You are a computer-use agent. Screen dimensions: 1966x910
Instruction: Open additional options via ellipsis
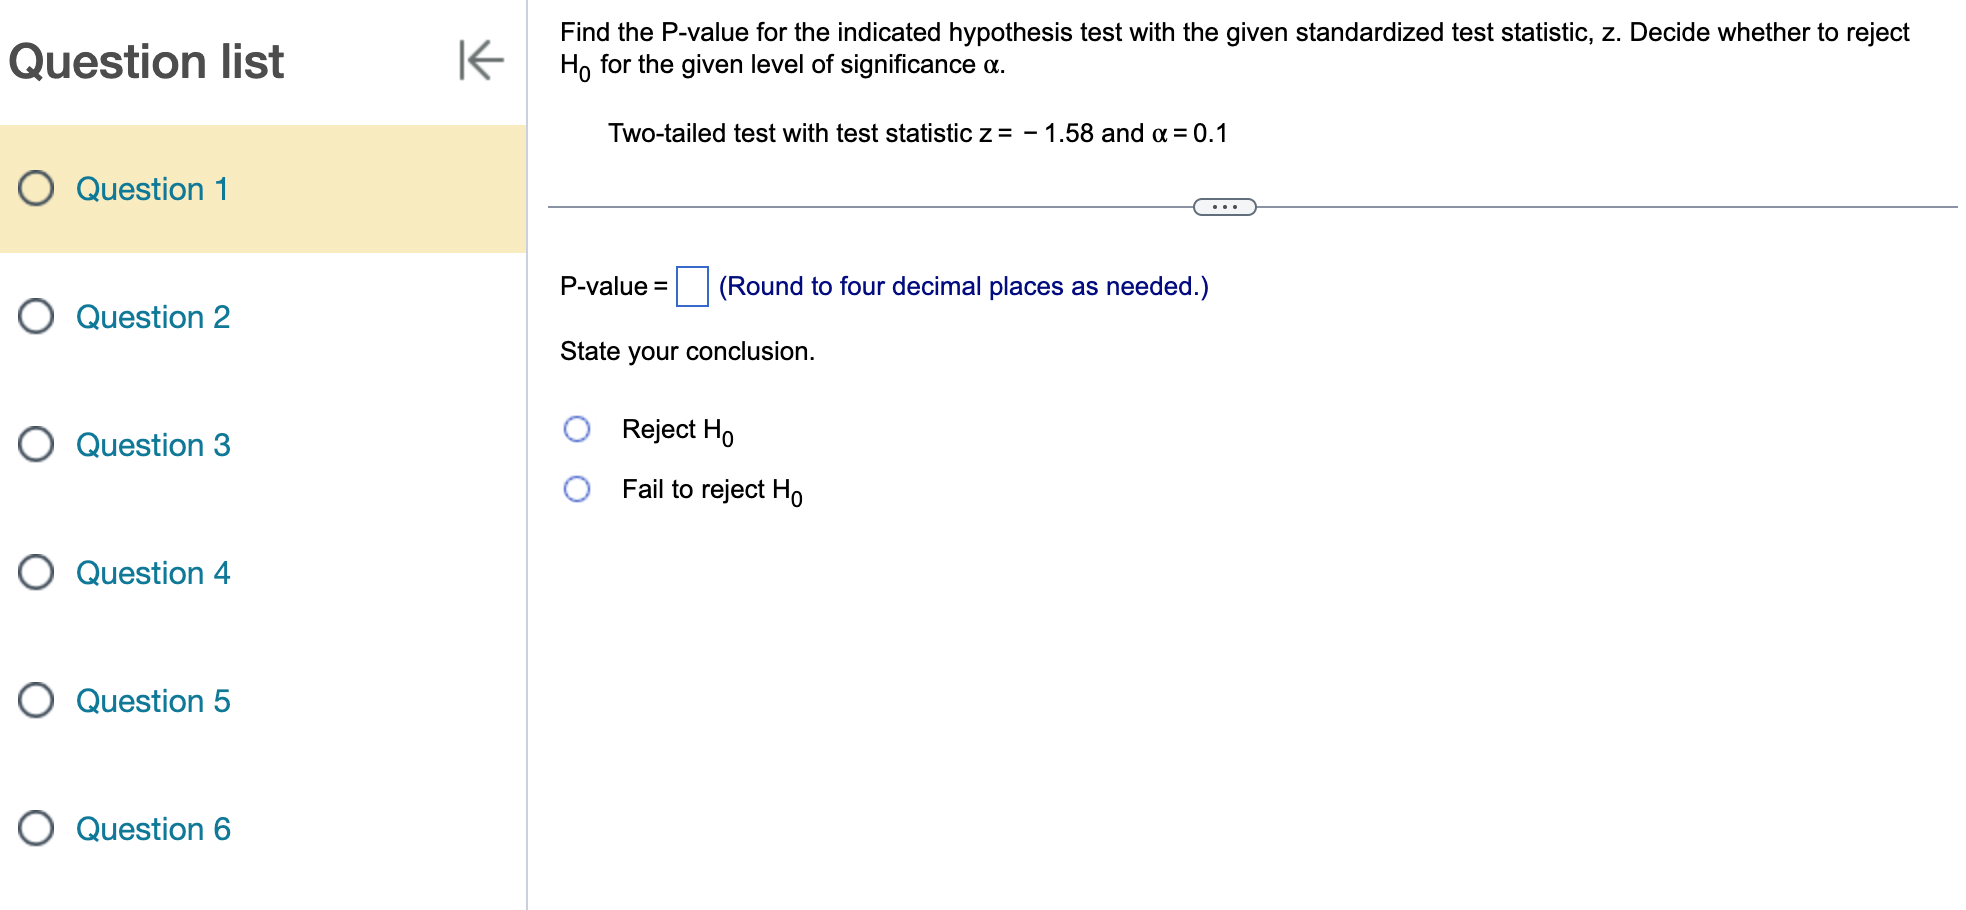[x=1223, y=206]
